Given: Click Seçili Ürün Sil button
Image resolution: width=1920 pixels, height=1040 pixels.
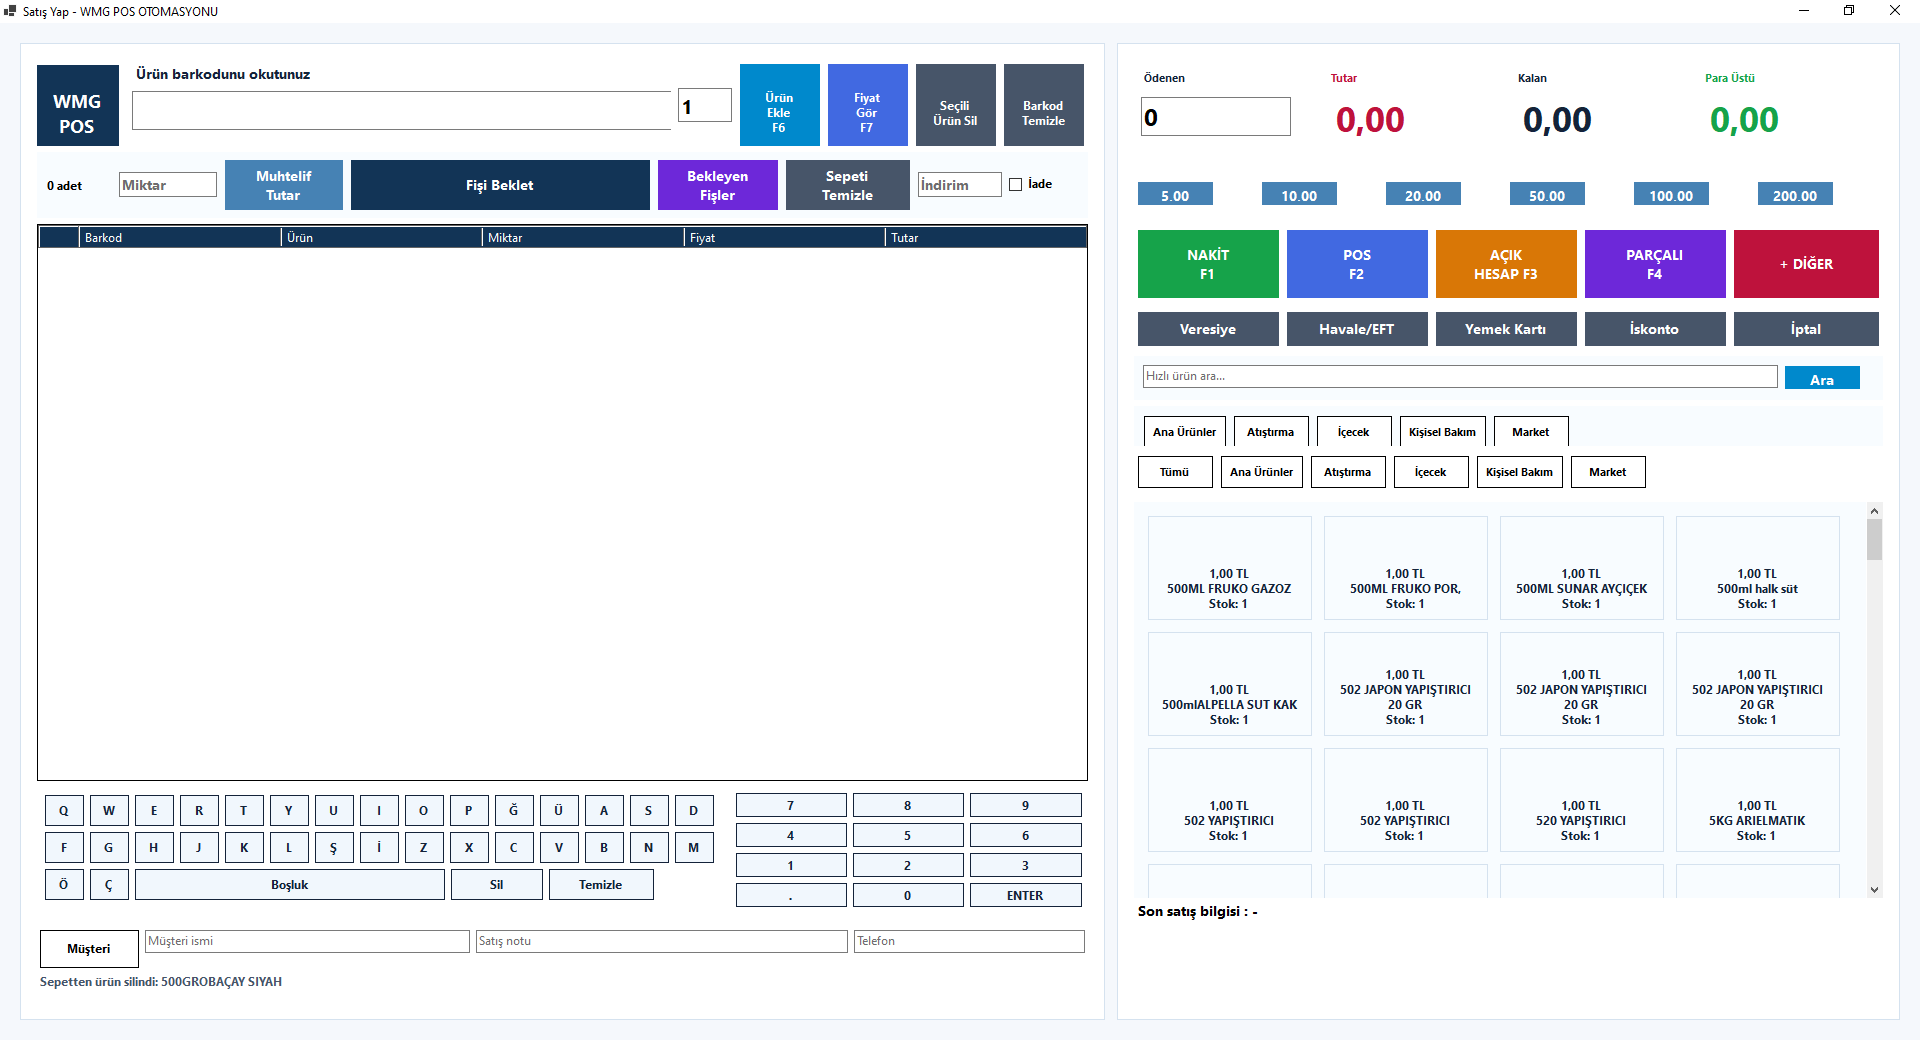Looking at the screenshot, I should [955, 105].
